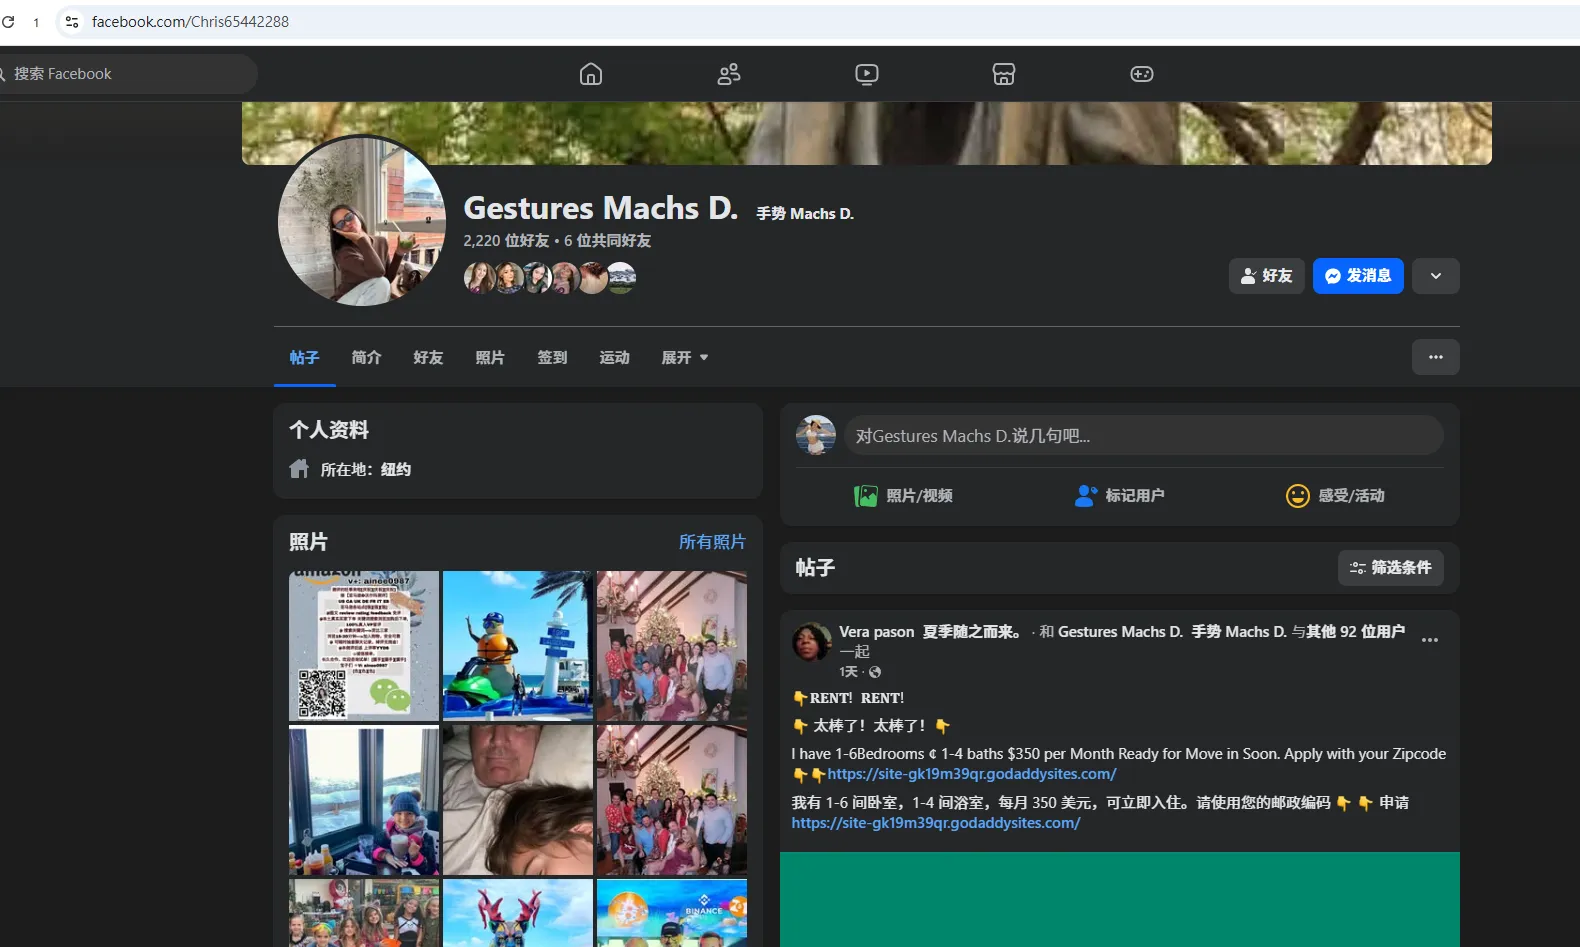
Task: Open the Friends icon in top navigation
Action: pyautogui.click(x=729, y=74)
